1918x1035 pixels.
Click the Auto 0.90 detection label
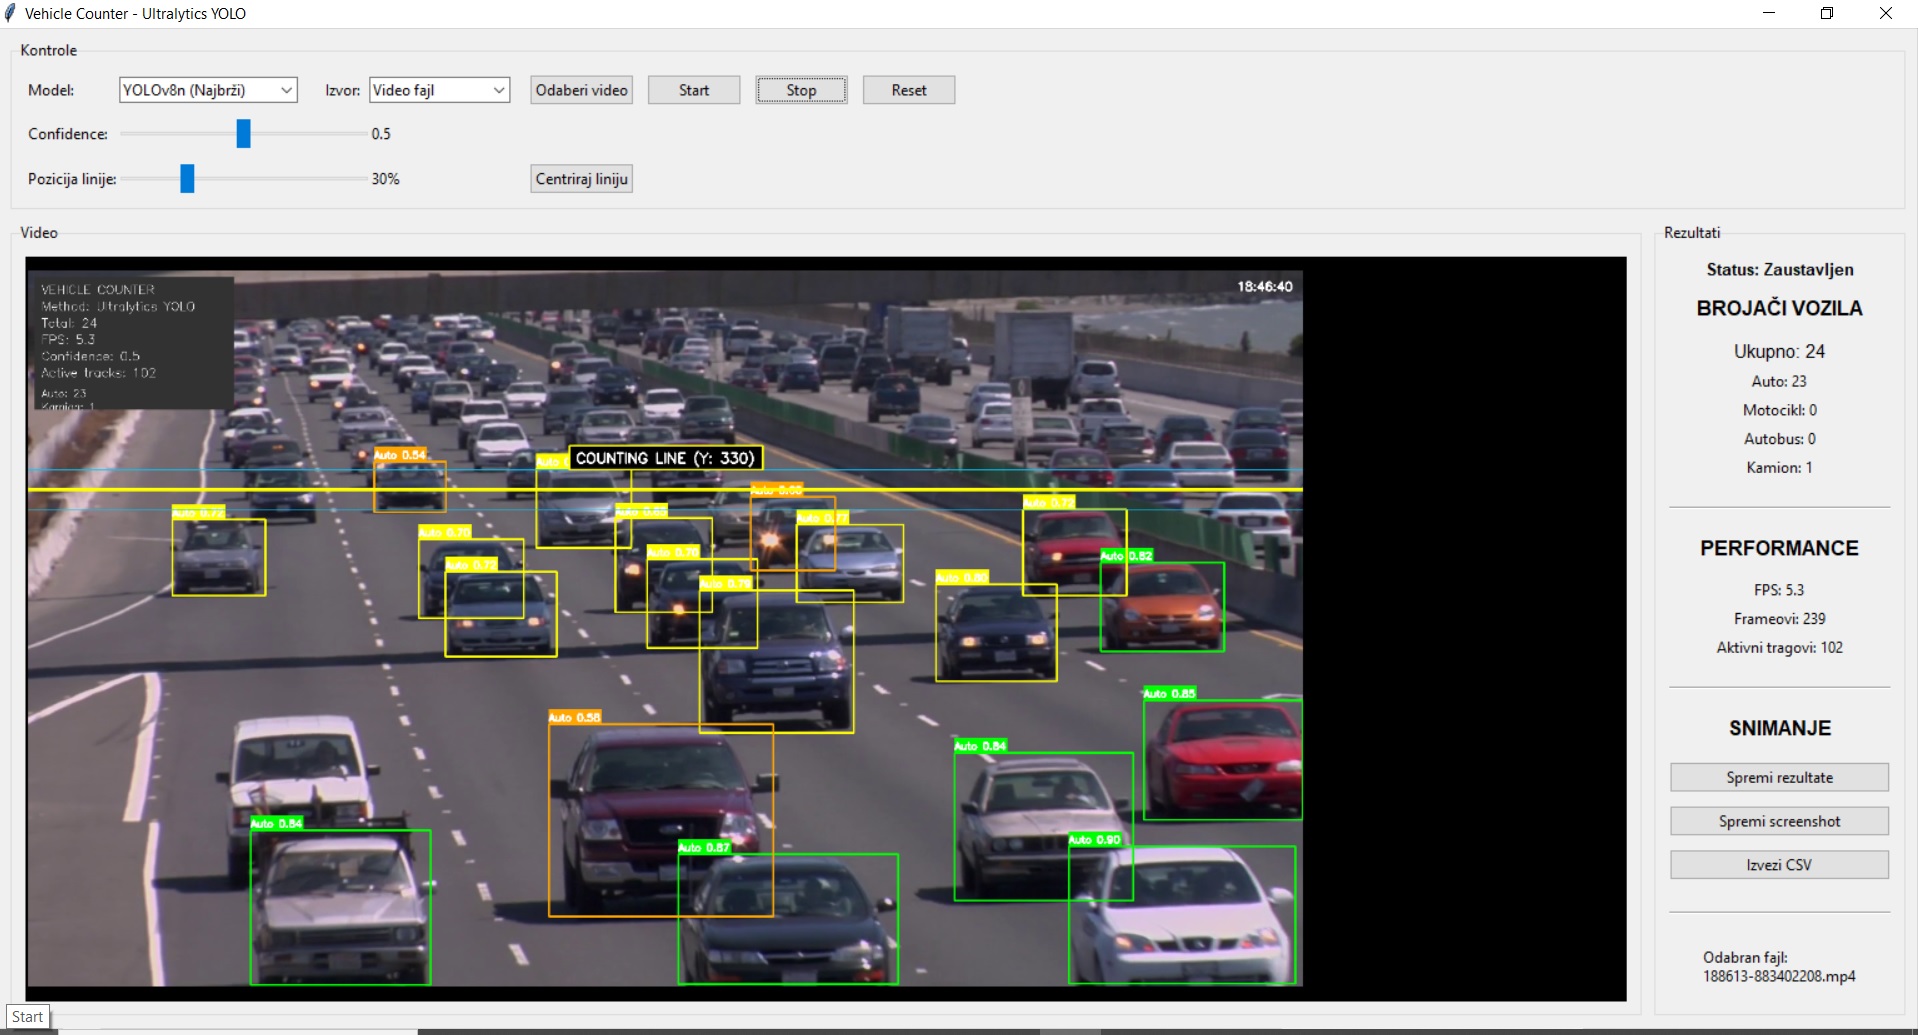tap(1095, 840)
